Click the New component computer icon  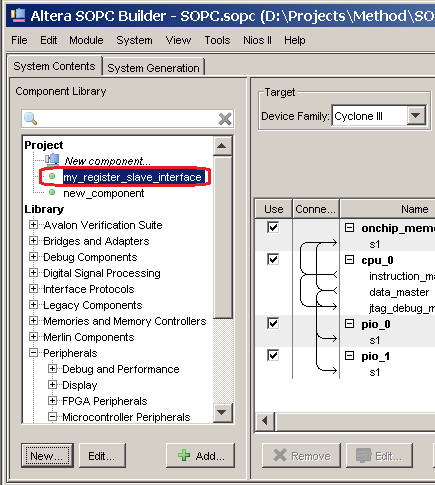[52, 160]
